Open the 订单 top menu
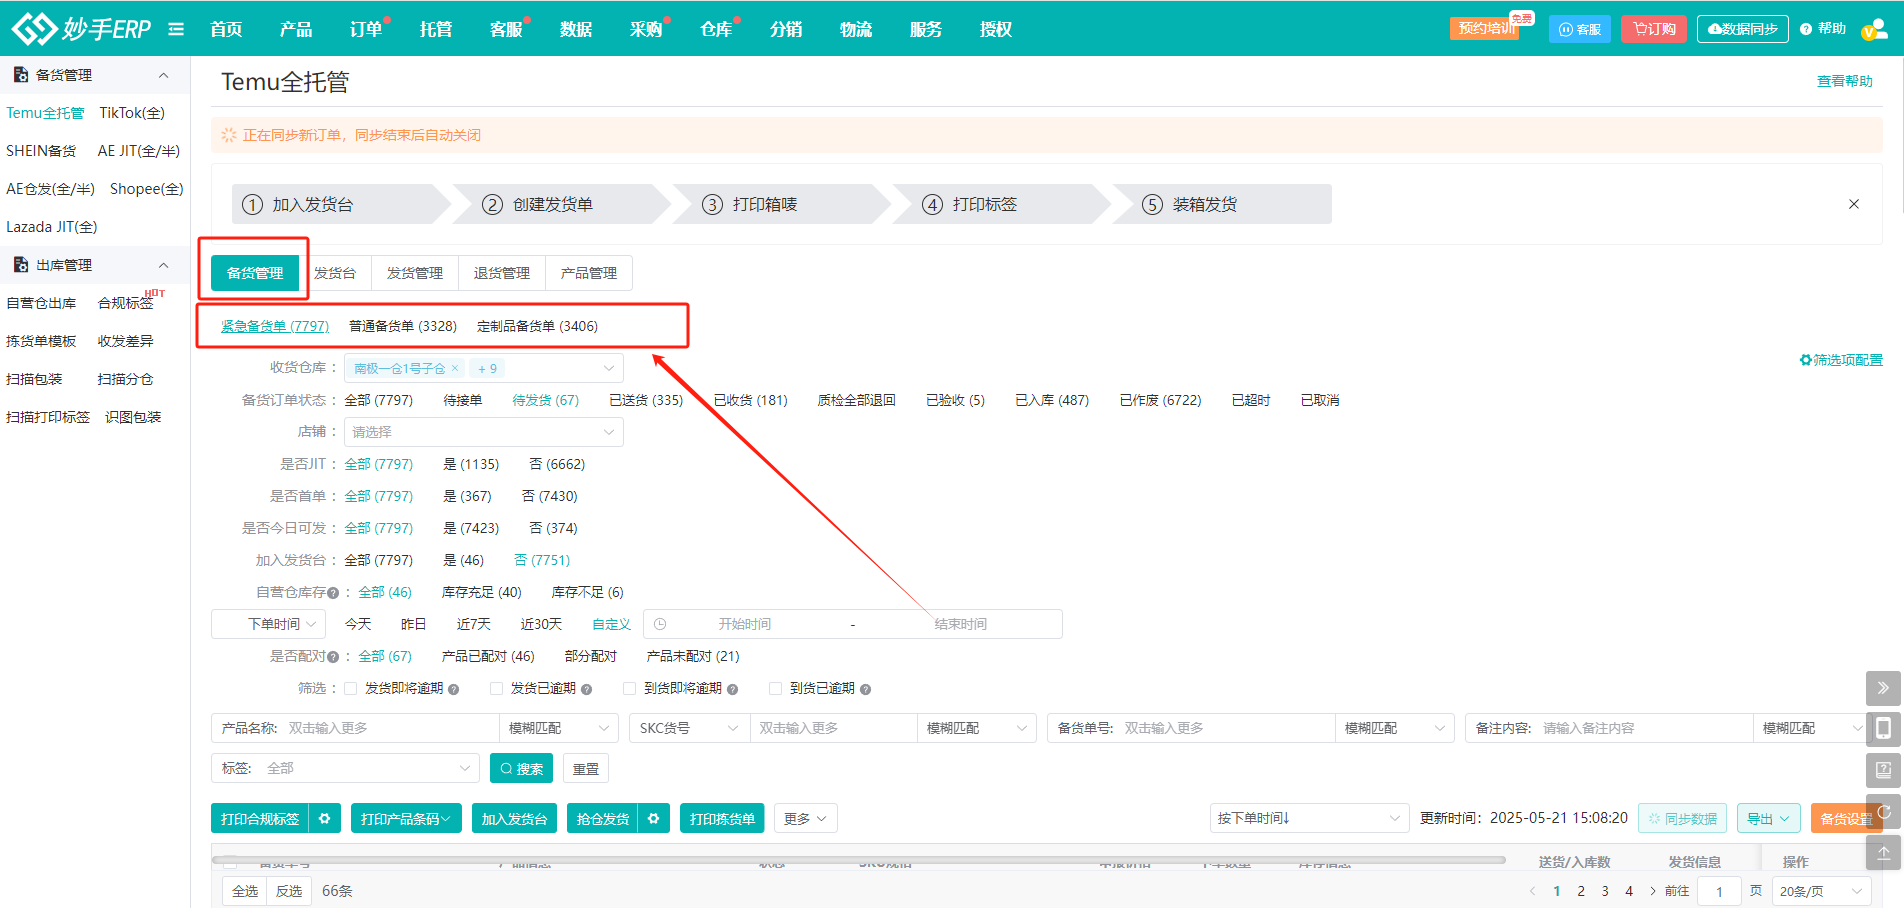 tap(366, 29)
